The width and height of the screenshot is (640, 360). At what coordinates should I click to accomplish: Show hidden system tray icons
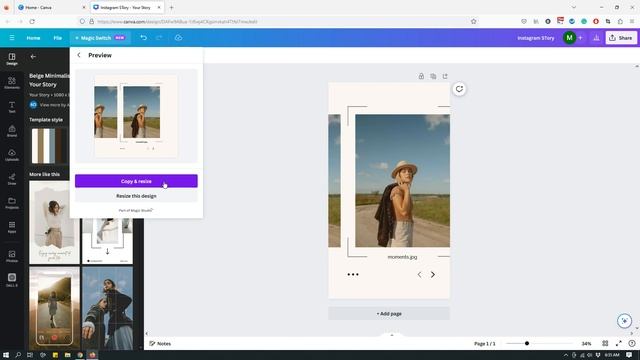point(565,355)
